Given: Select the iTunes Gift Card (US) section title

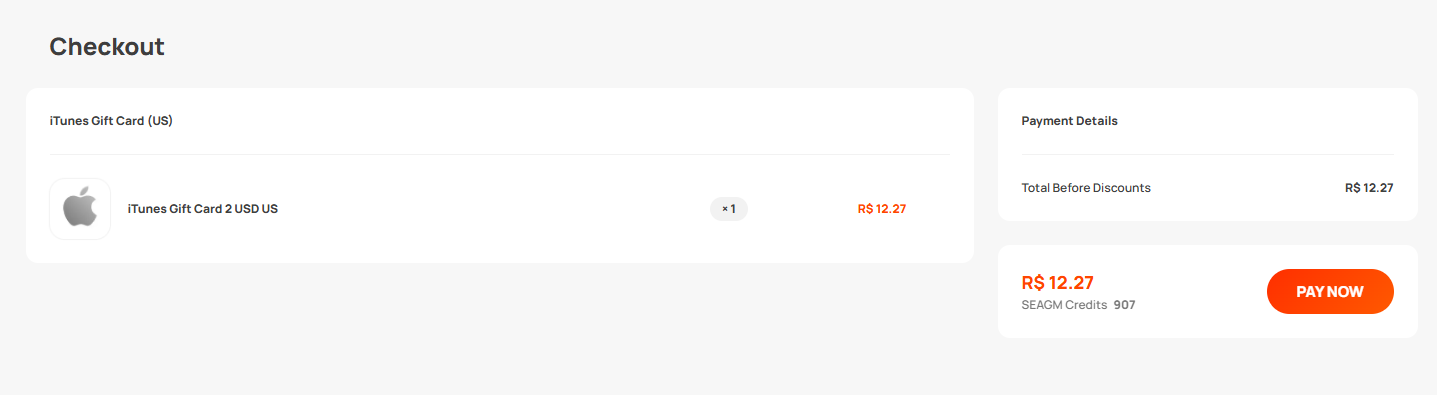Looking at the screenshot, I should click(112, 121).
